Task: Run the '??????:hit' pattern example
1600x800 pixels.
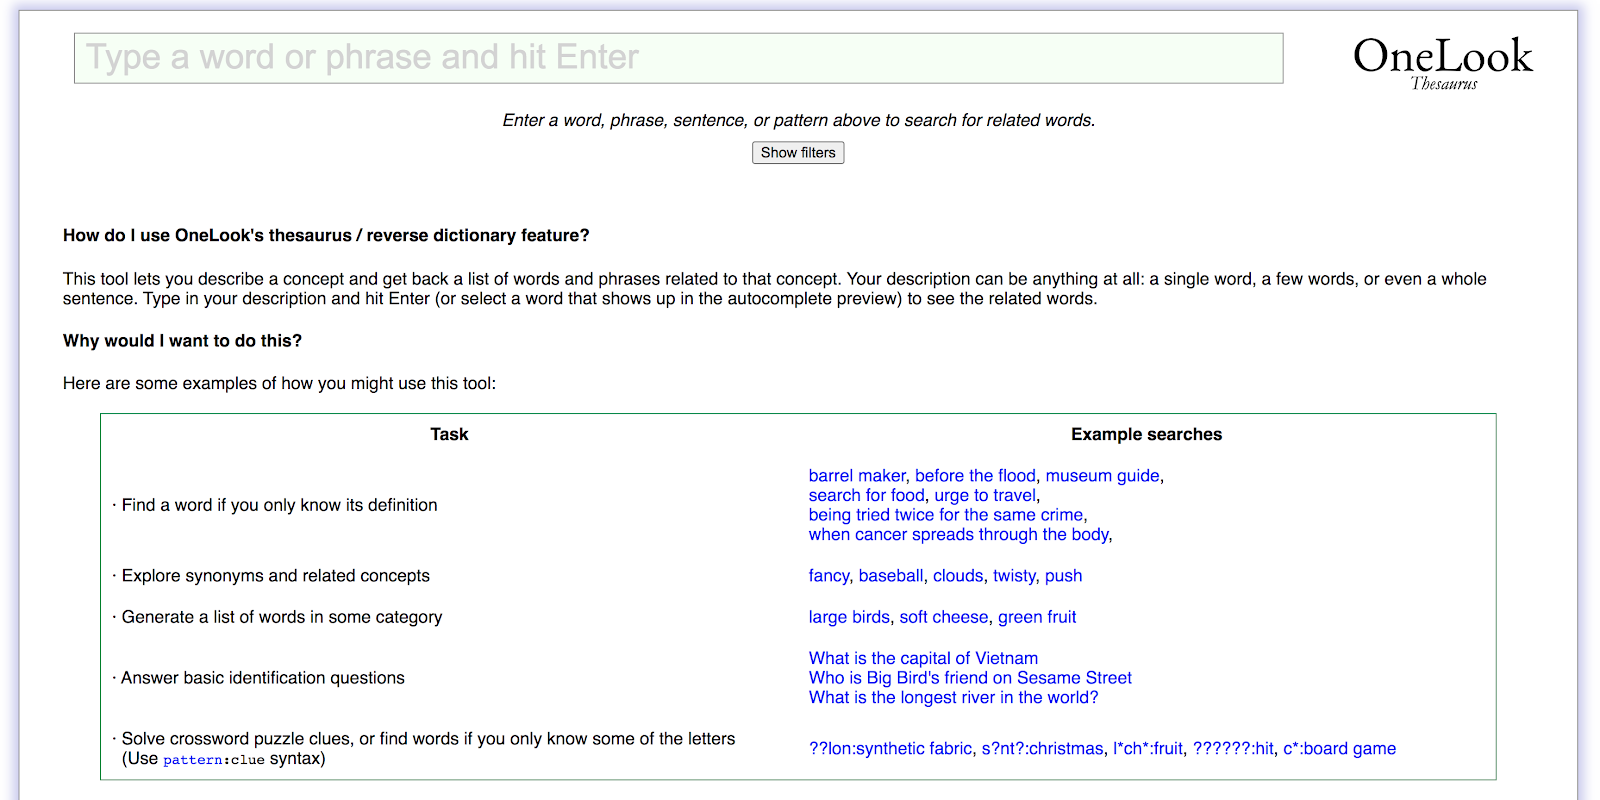Action: (x=1233, y=749)
